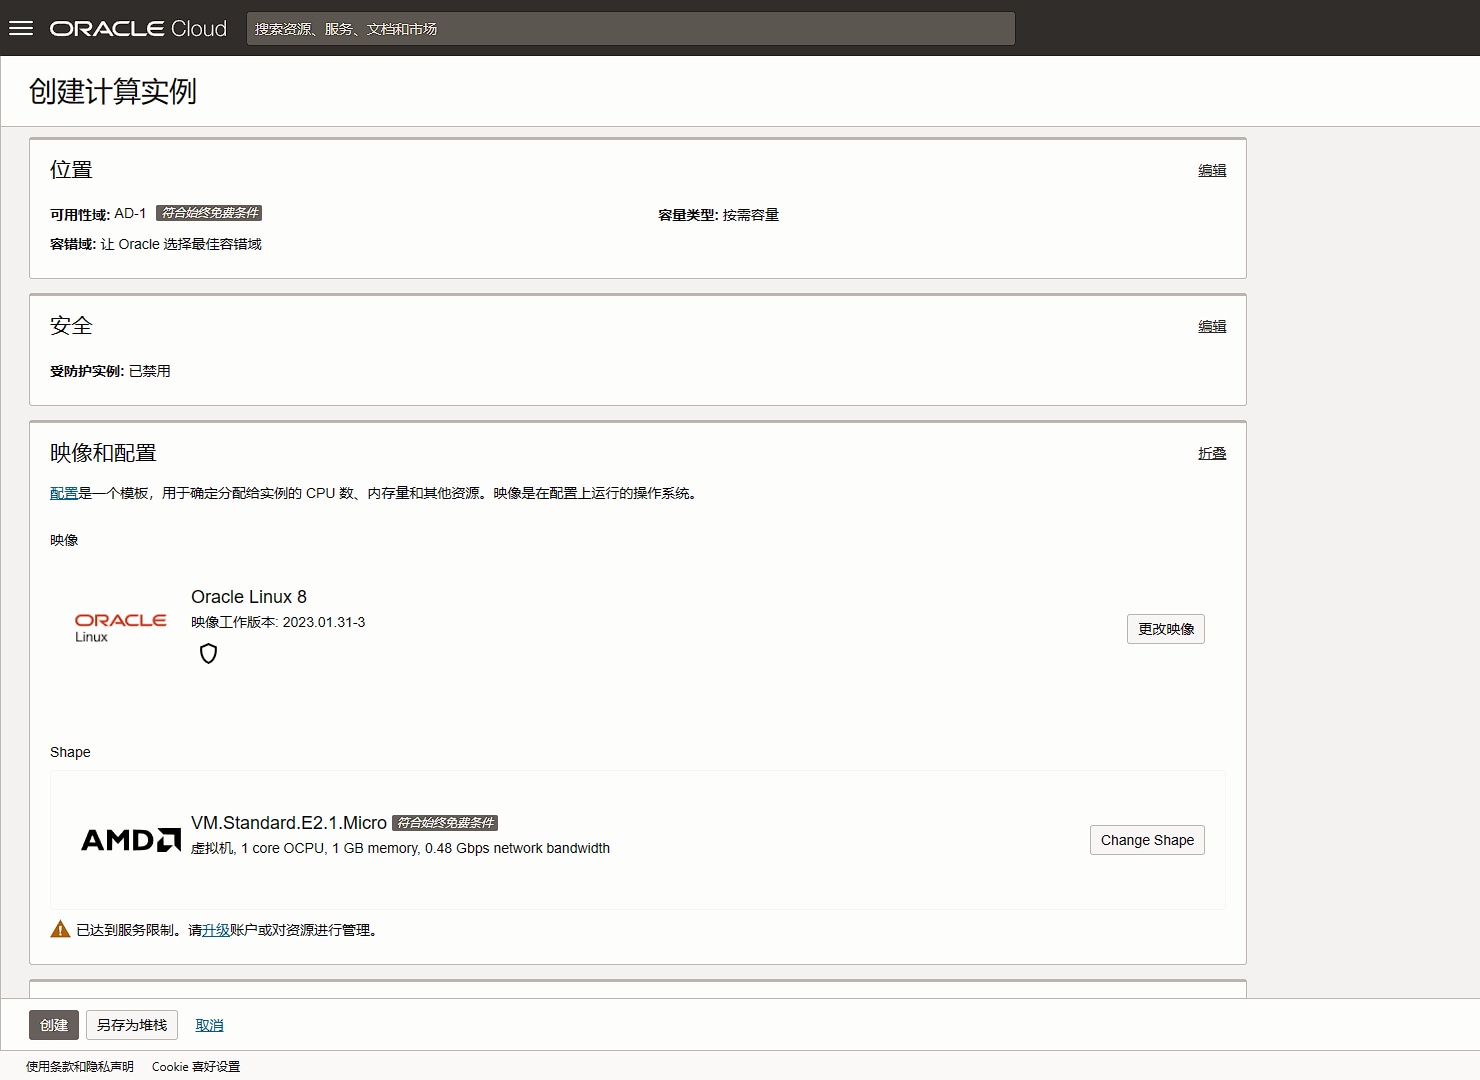Click 更改映像 button
Screen dimensions: 1480x1080
point(1165,629)
